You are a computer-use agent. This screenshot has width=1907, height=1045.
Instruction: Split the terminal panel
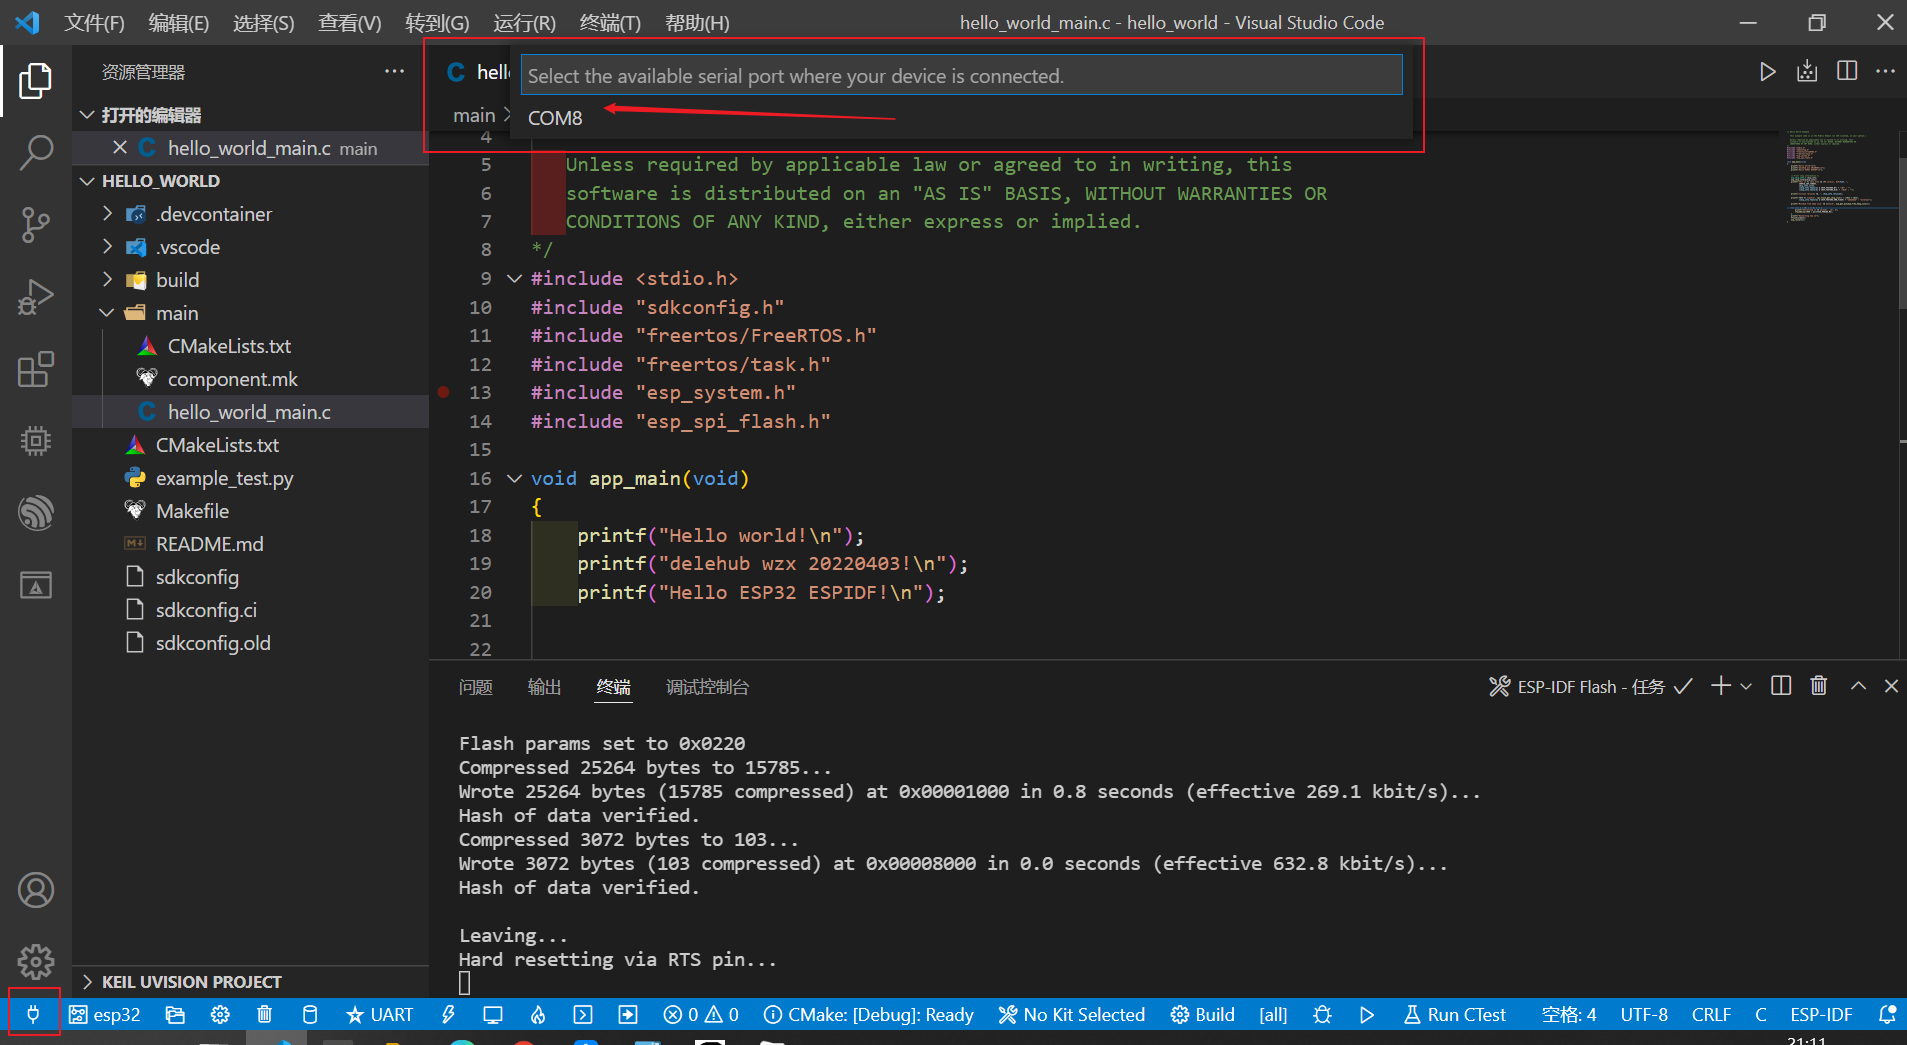pos(1781,686)
